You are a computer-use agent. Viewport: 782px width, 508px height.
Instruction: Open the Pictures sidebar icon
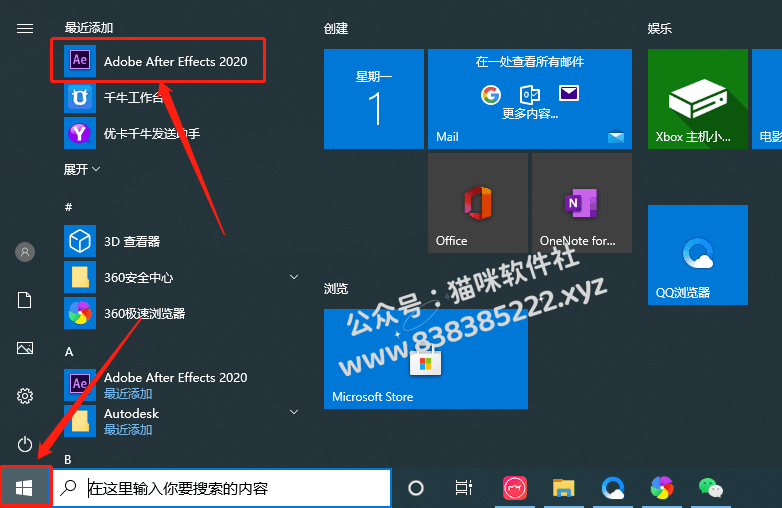pos(25,347)
